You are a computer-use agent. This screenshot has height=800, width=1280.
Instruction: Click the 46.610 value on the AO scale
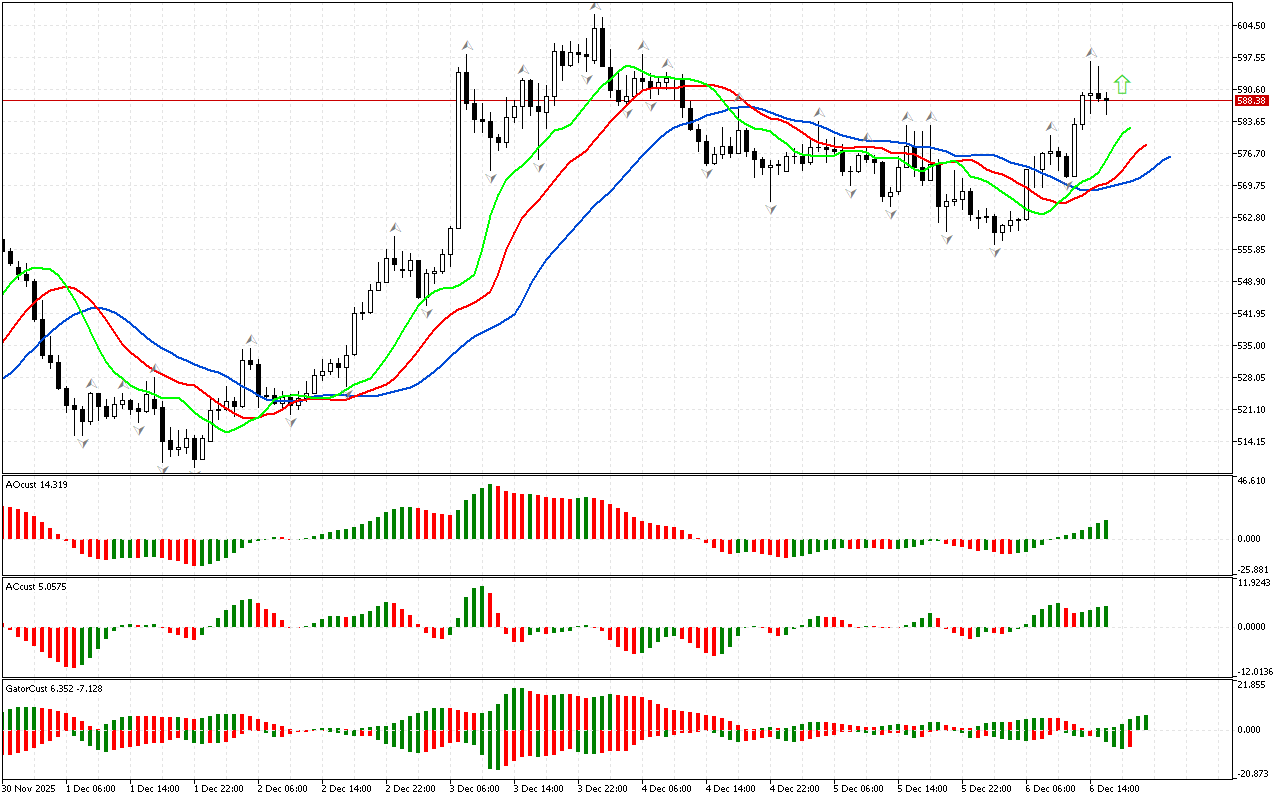tap(1252, 481)
